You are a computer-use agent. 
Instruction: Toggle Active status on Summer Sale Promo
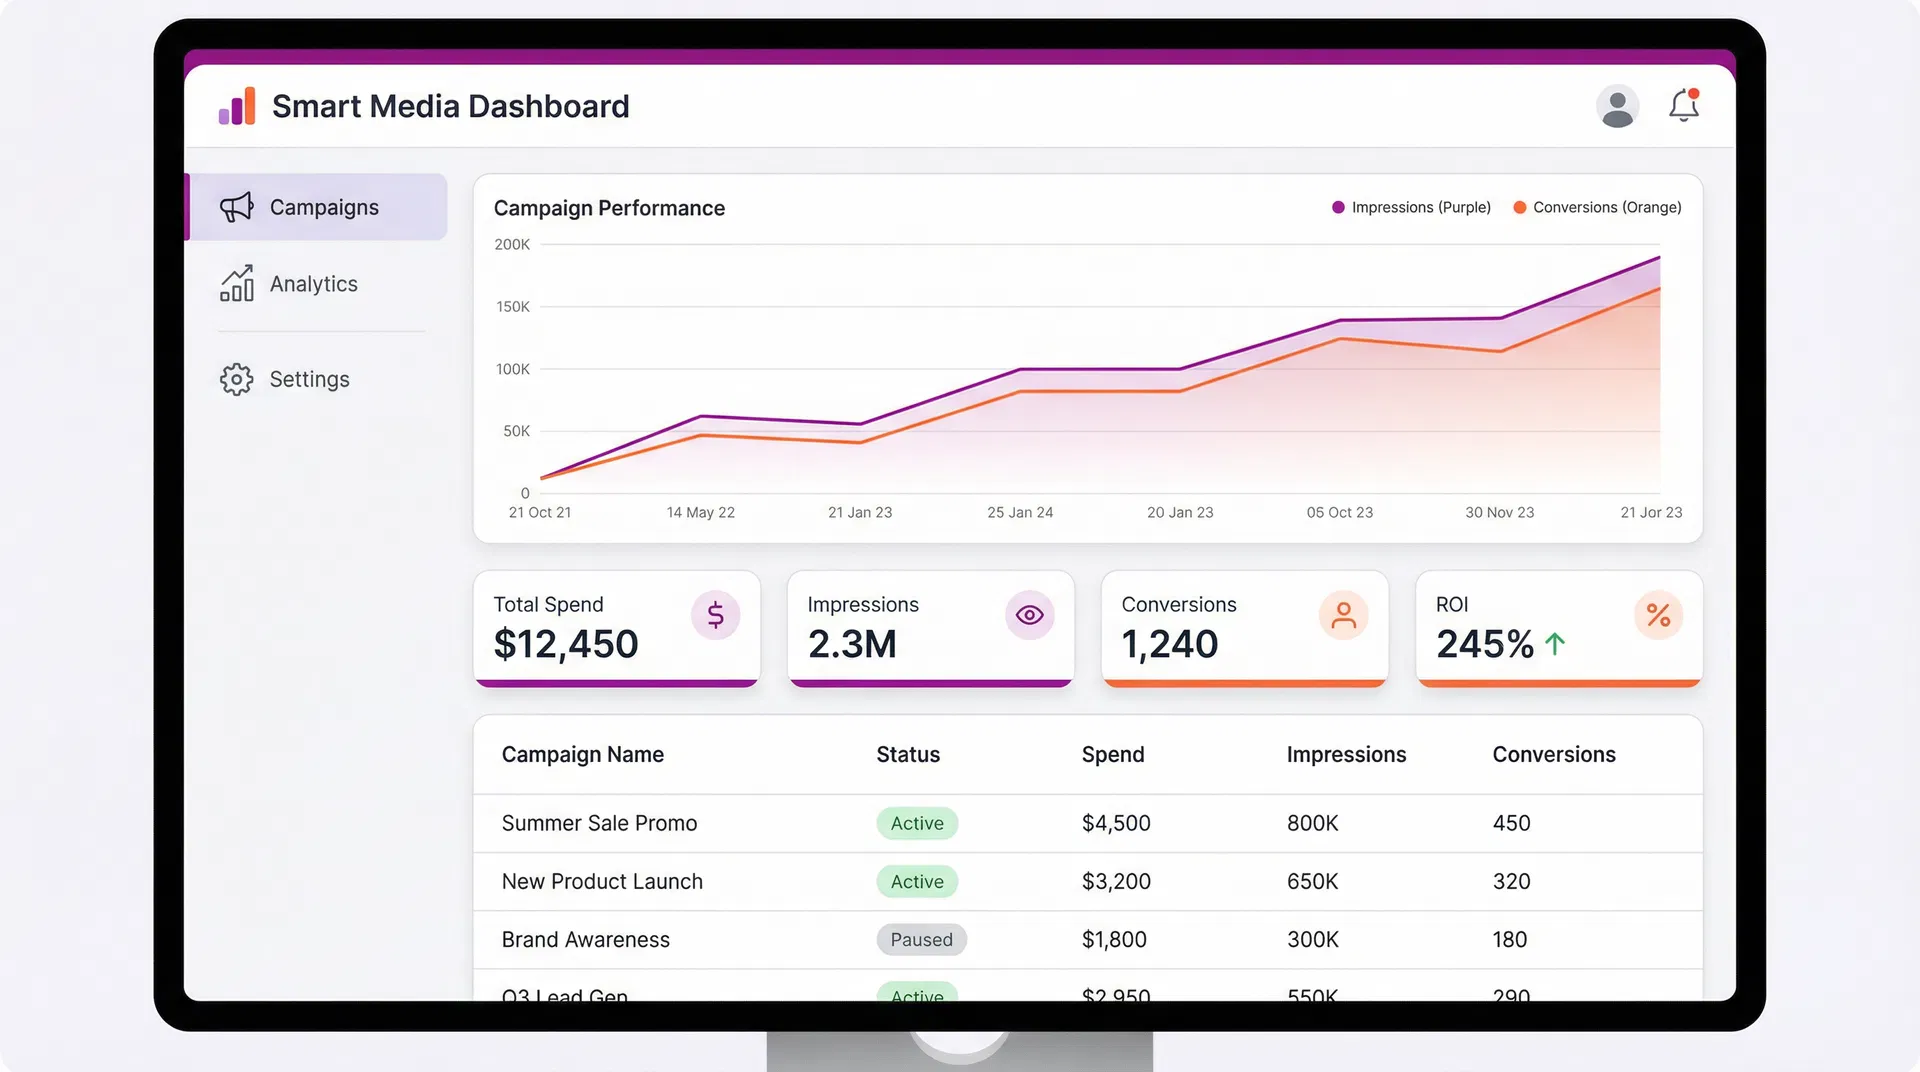click(916, 823)
